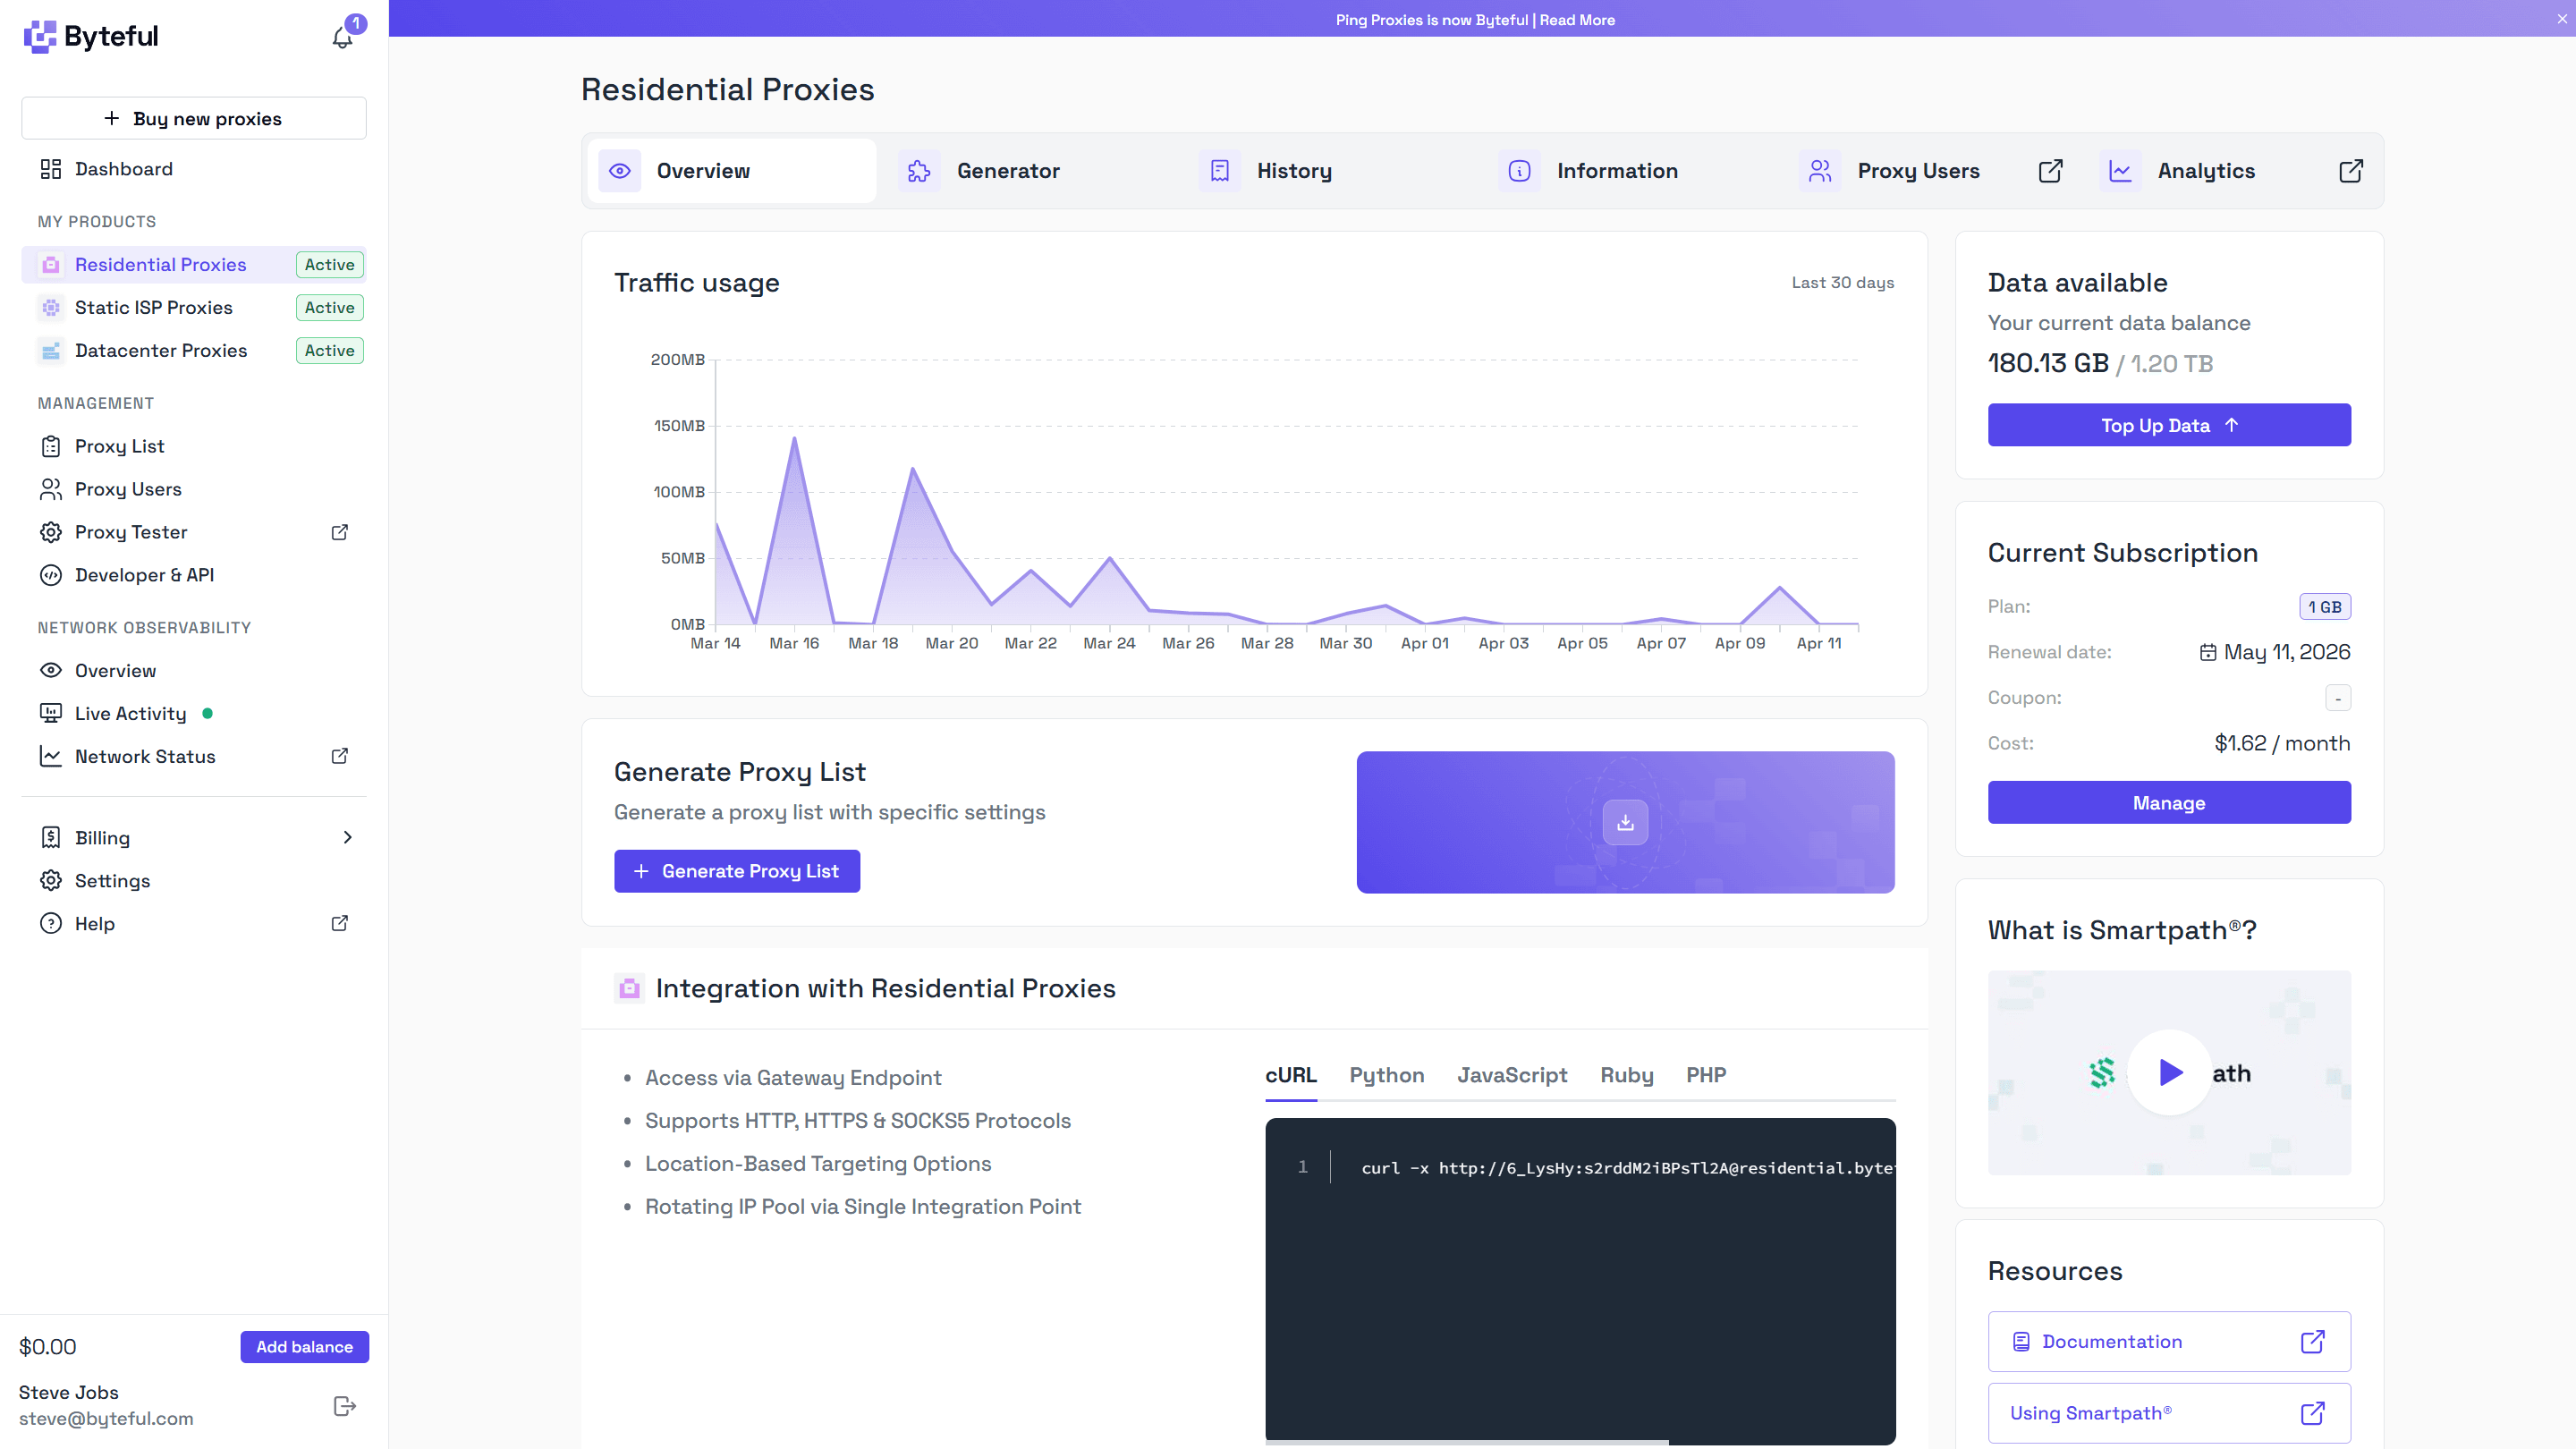Click Buy new proxies button
This screenshot has width=2576, height=1449.
[194, 118]
